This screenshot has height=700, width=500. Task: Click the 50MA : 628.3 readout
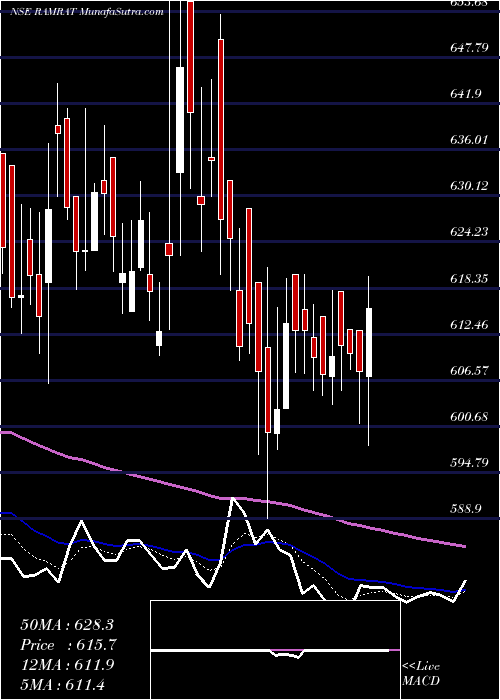click(x=67, y=624)
